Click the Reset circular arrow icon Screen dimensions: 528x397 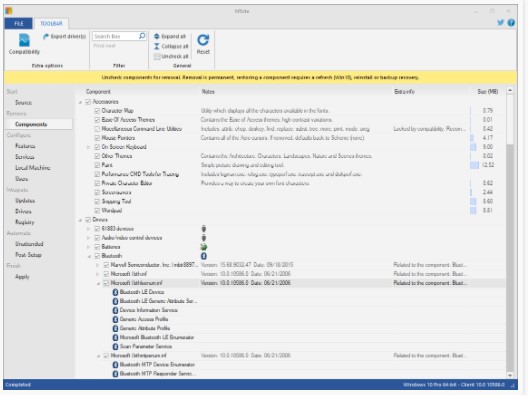tap(203, 40)
